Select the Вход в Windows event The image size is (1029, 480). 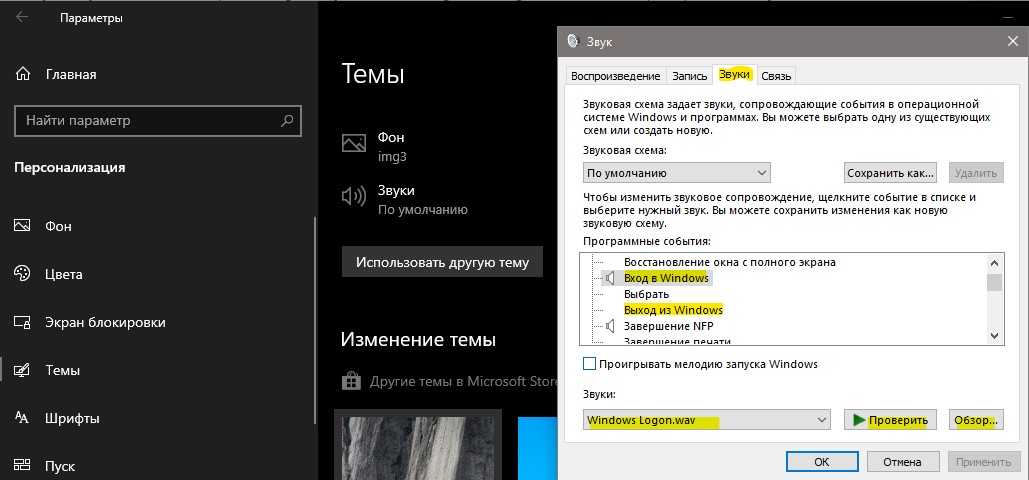click(666, 278)
